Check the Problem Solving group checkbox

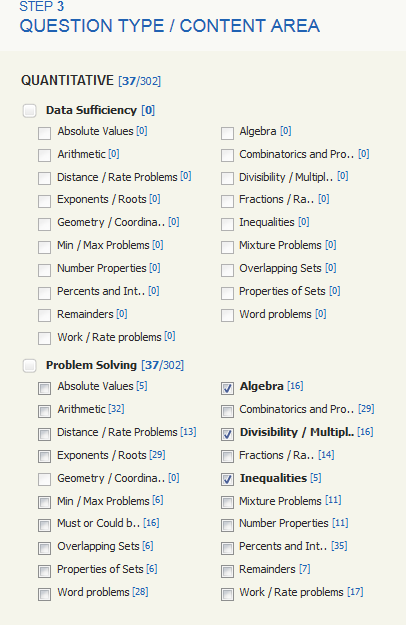29,366
